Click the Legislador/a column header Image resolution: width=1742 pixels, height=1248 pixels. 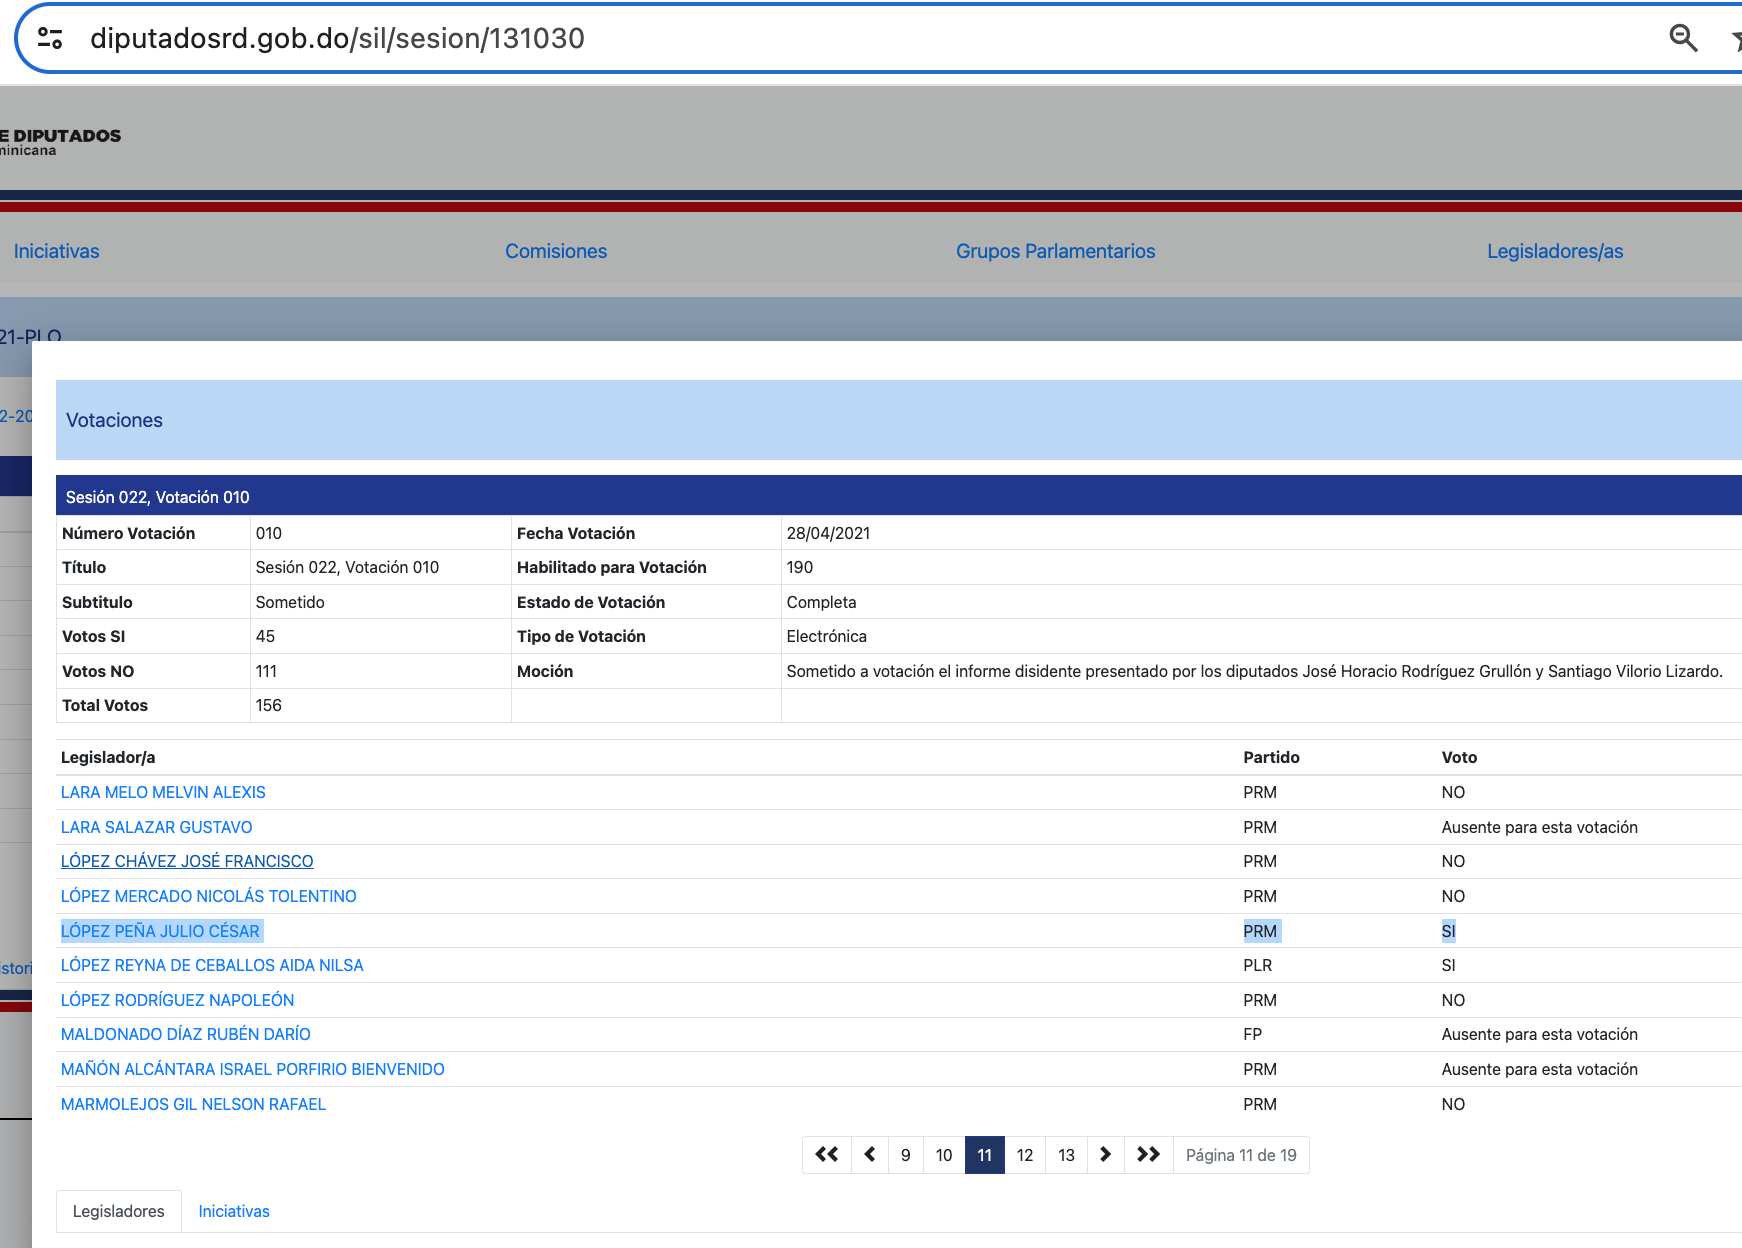click(108, 757)
